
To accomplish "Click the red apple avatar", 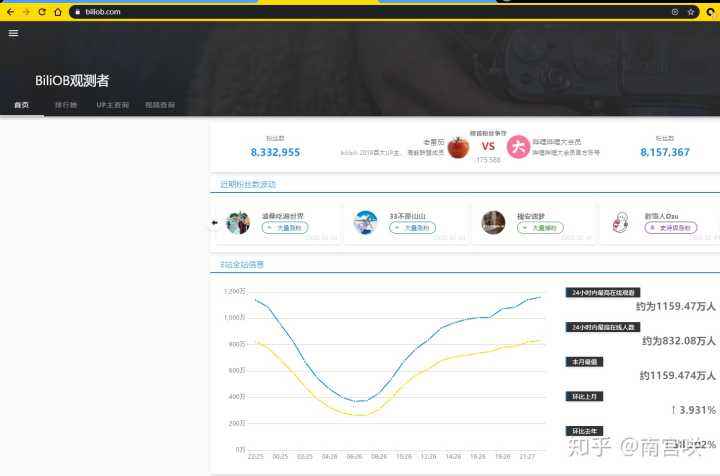I will 458,147.
